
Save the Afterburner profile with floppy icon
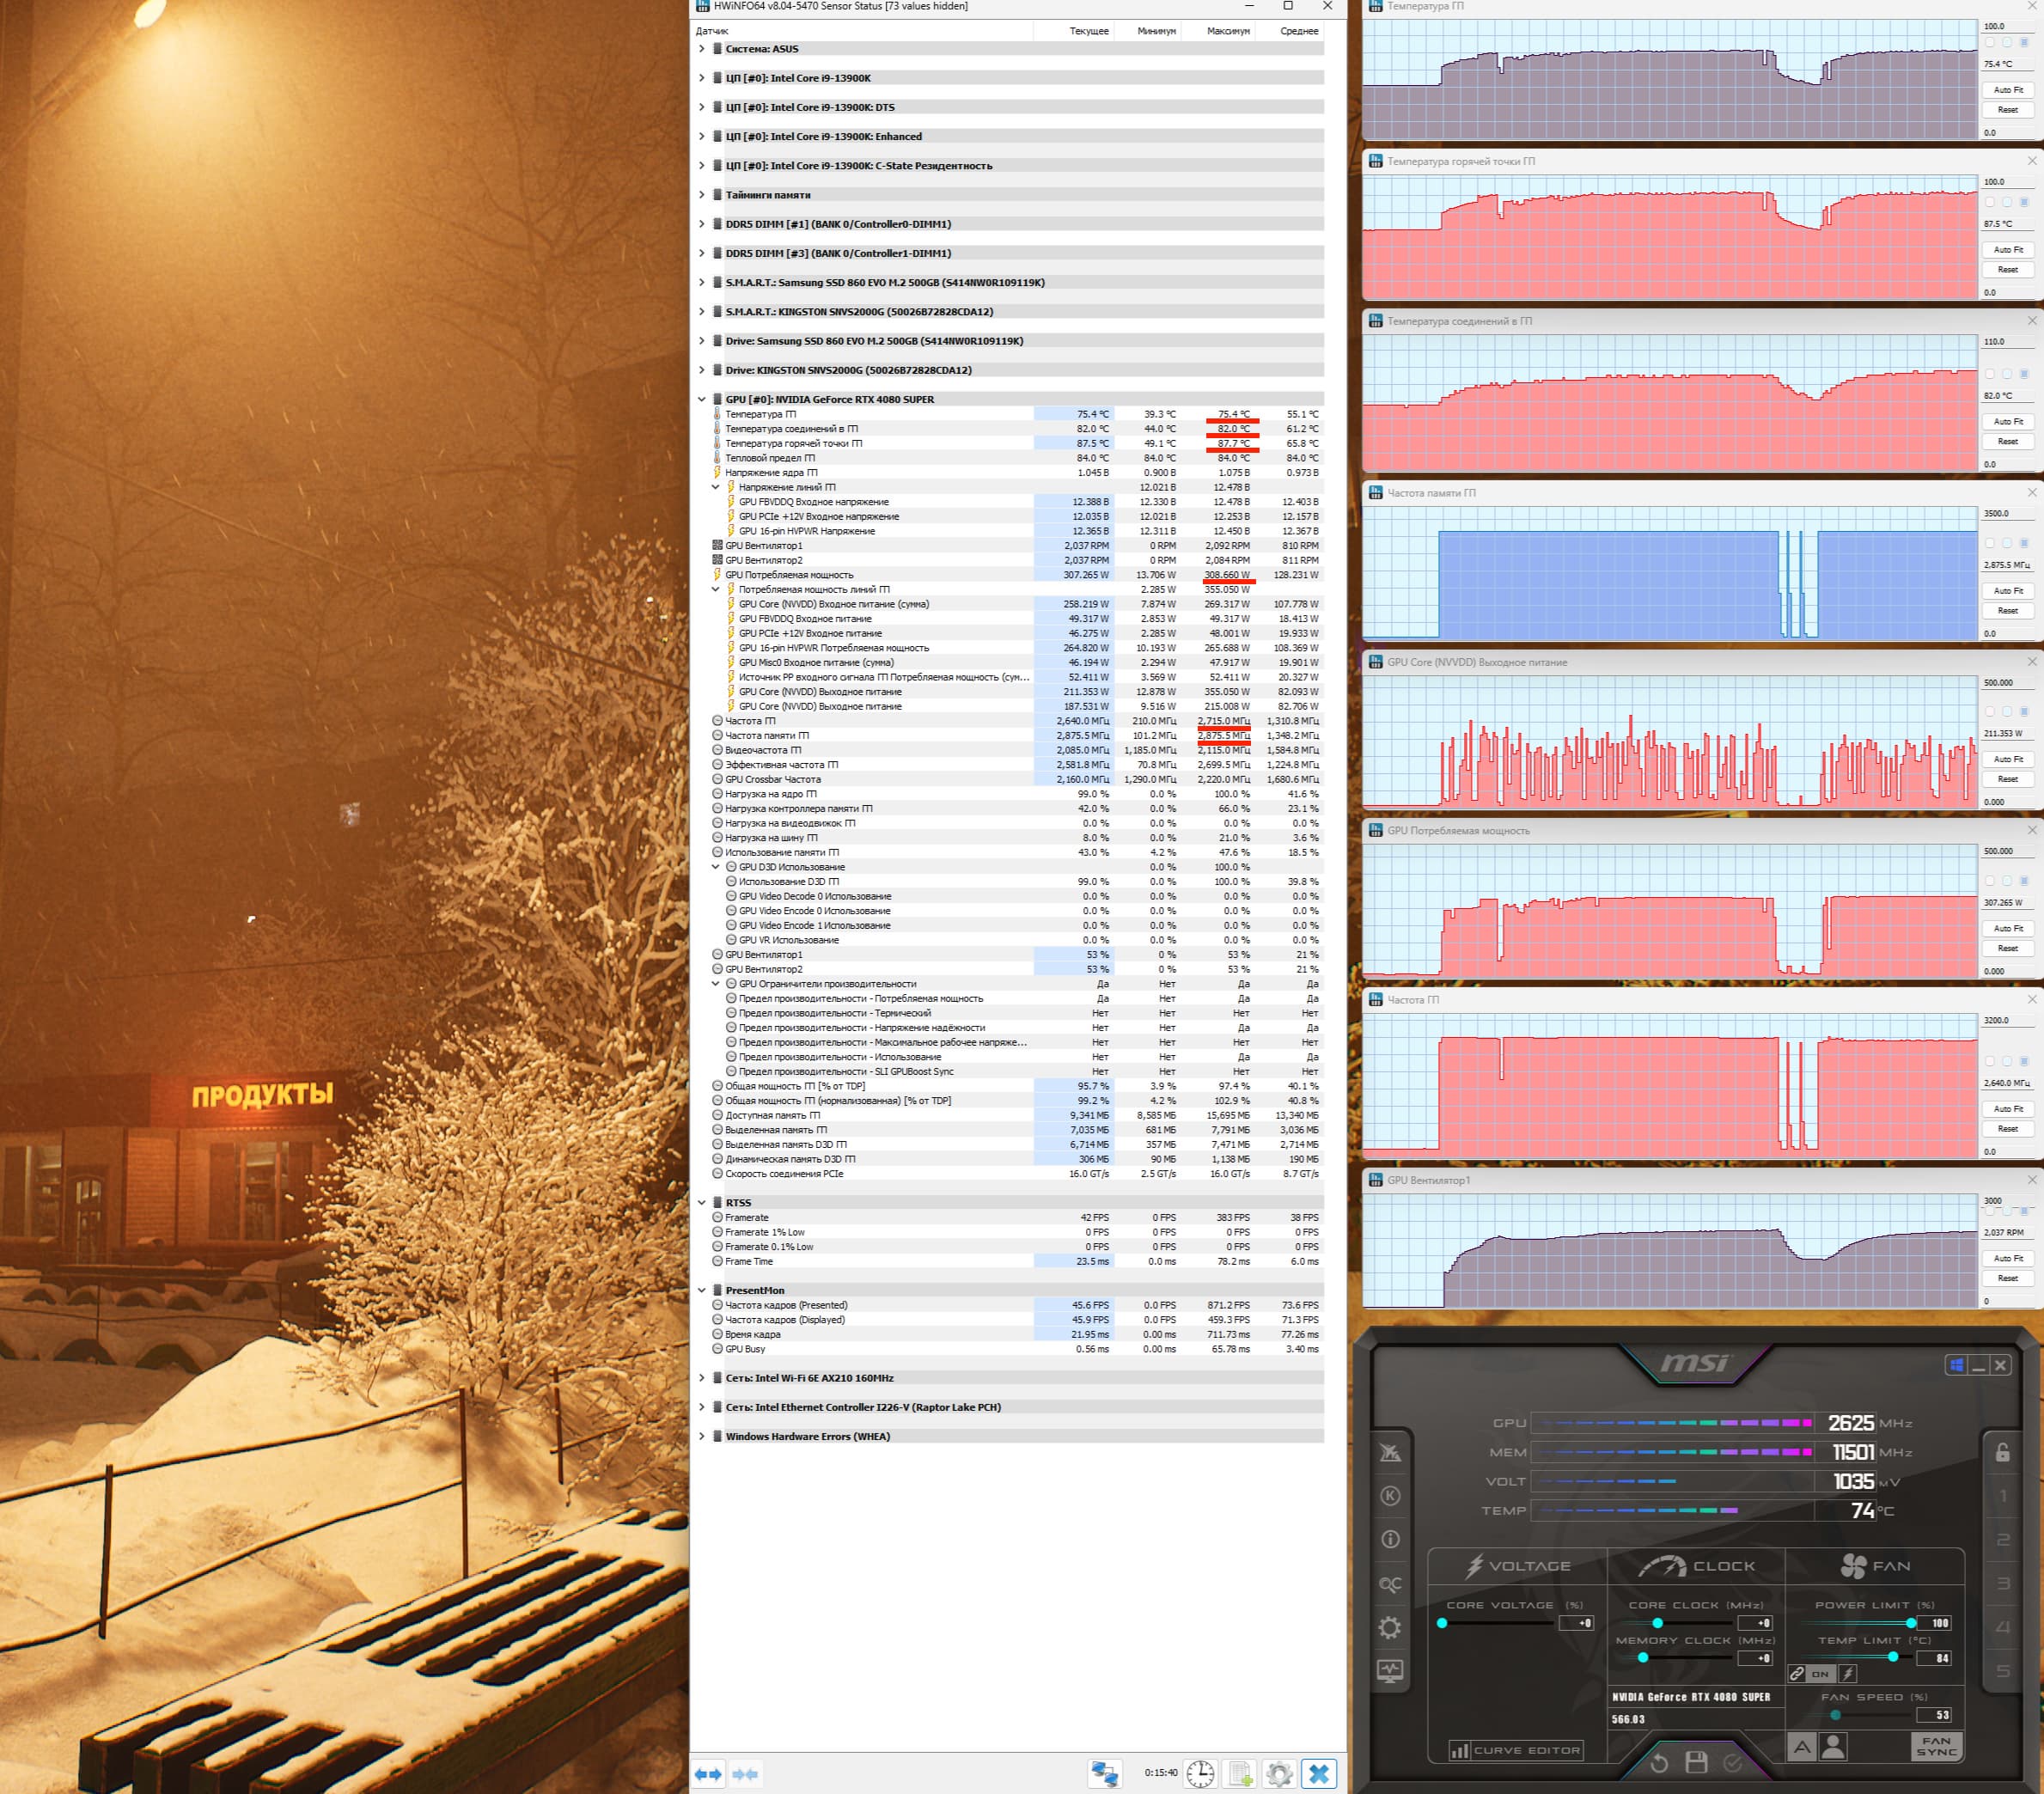pos(1696,1762)
